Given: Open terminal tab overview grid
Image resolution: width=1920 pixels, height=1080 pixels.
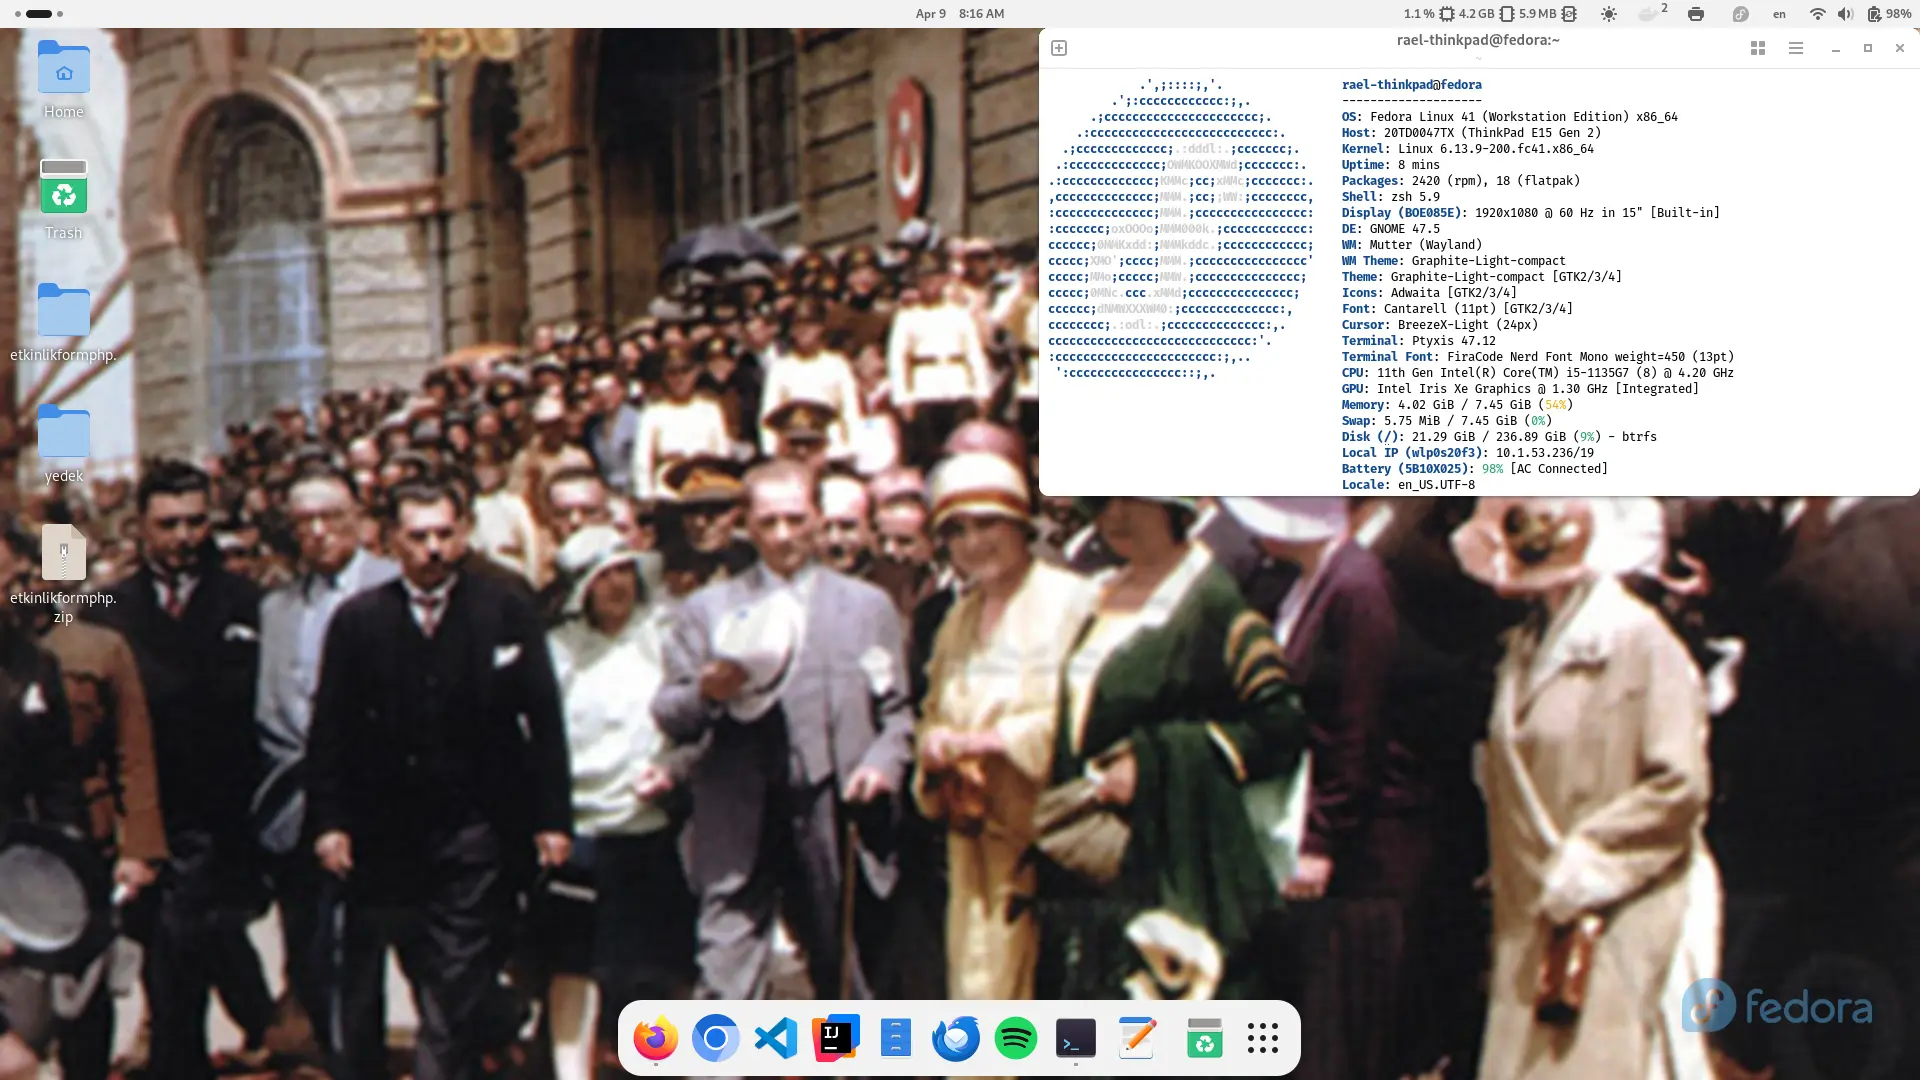Looking at the screenshot, I should (x=1758, y=48).
